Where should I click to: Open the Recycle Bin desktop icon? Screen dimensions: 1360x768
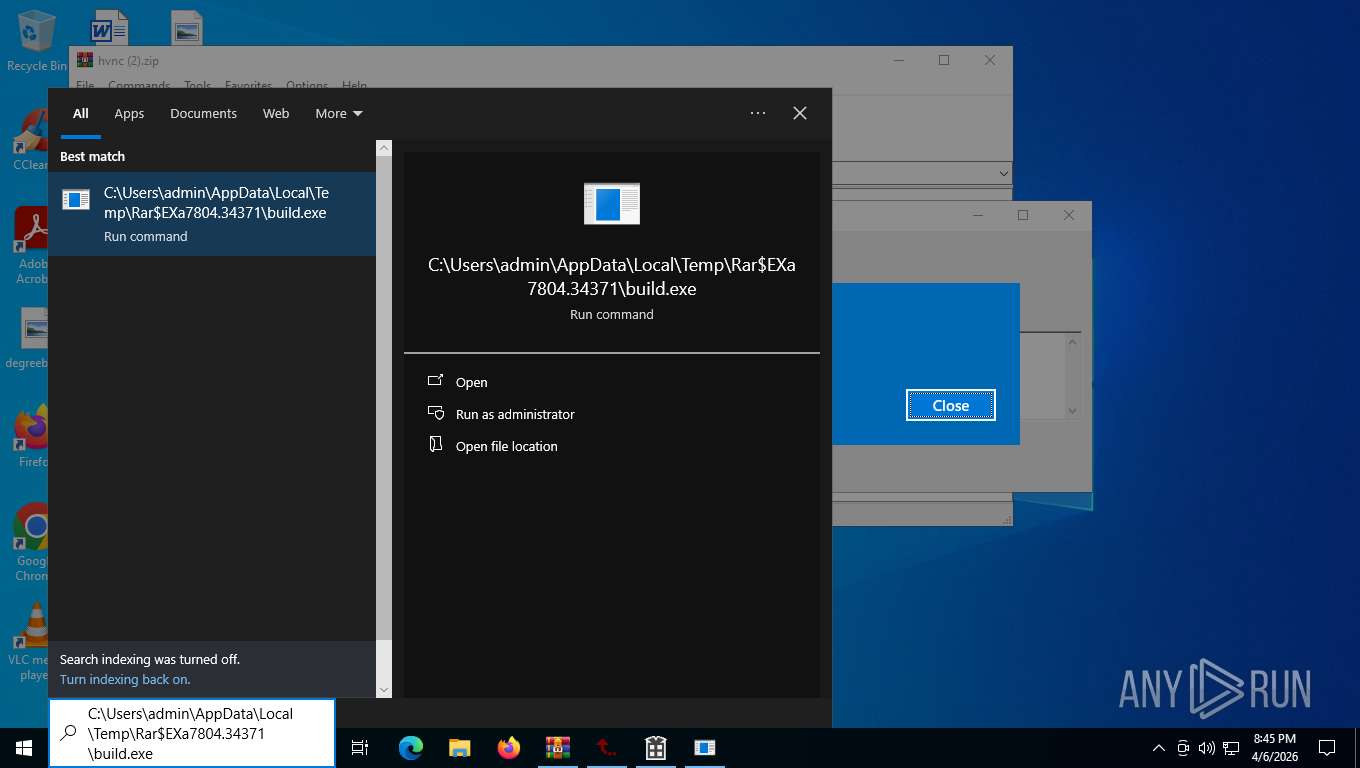click(36, 41)
